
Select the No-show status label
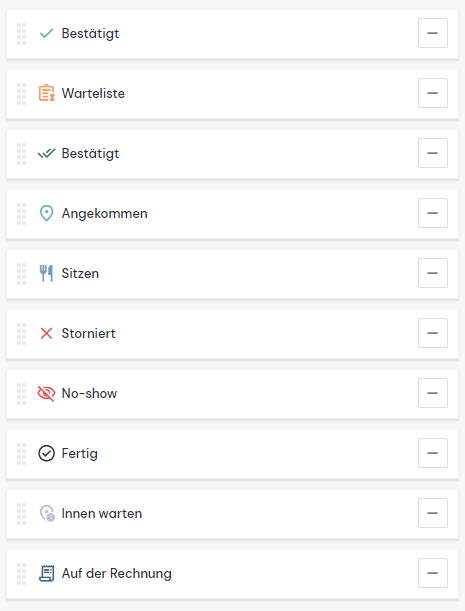click(x=89, y=393)
